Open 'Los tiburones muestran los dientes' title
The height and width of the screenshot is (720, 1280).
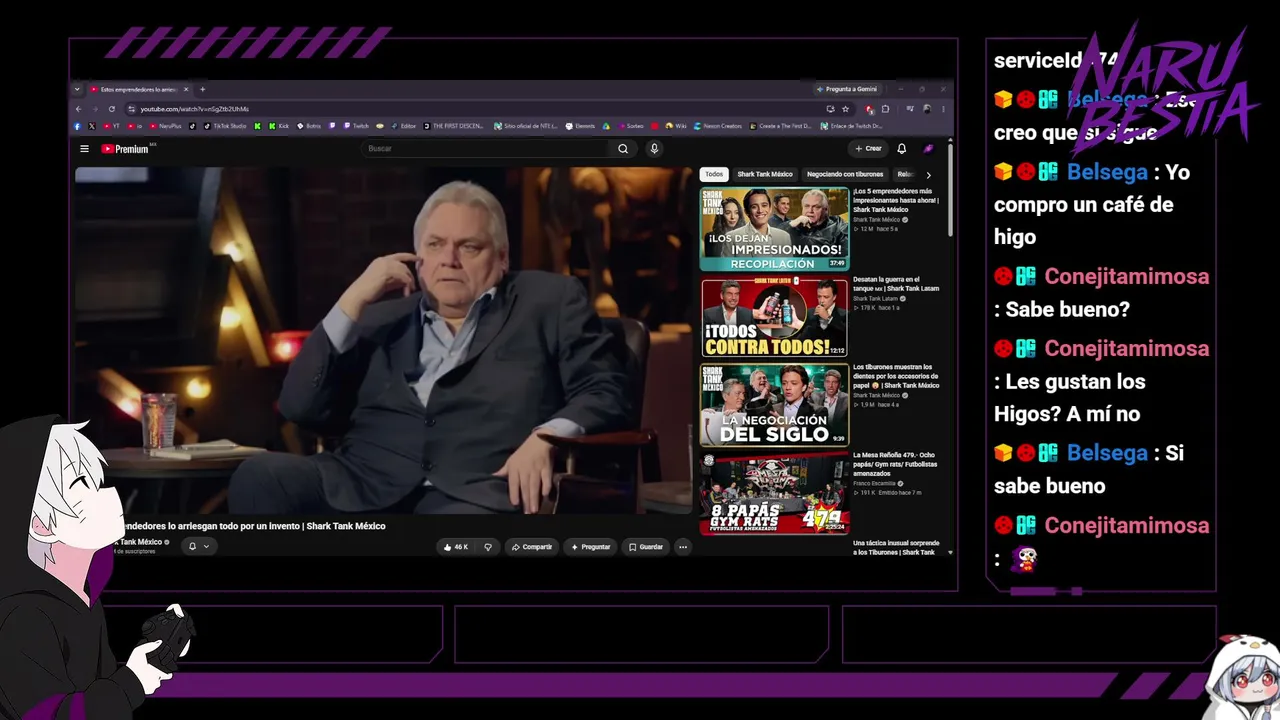click(x=896, y=376)
